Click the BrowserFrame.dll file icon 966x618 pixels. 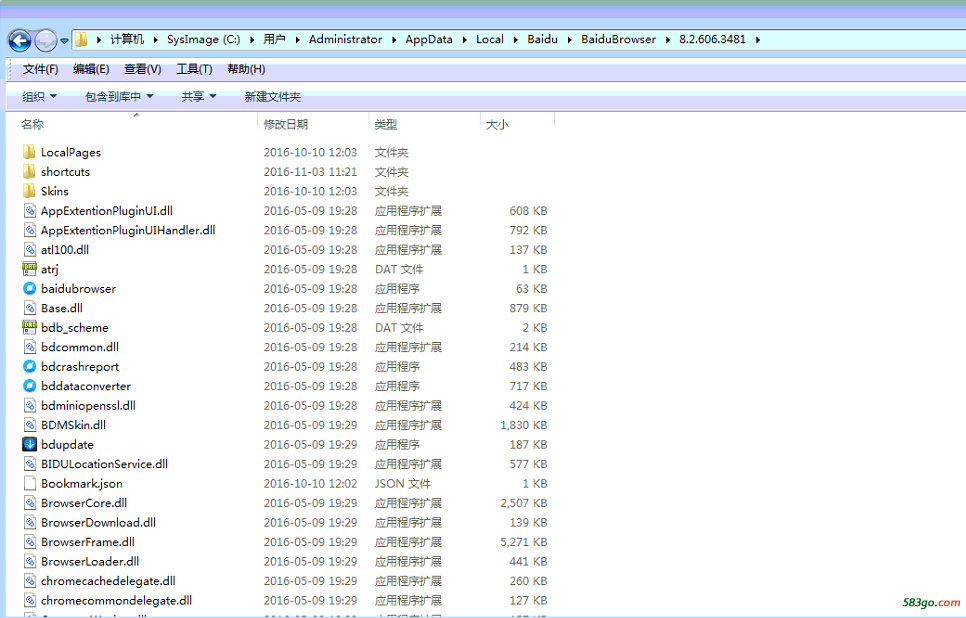pyautogui.click(x=30, y=542)
